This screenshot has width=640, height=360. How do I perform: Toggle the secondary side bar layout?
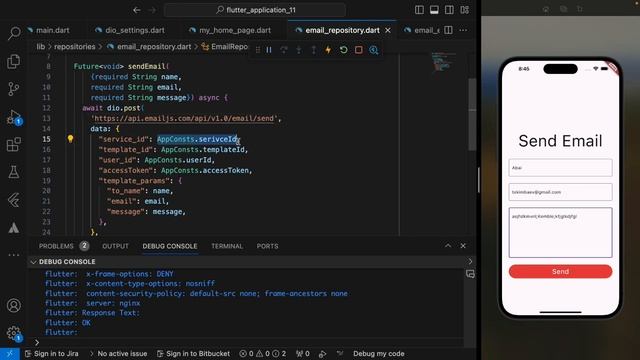click(449, 10)
